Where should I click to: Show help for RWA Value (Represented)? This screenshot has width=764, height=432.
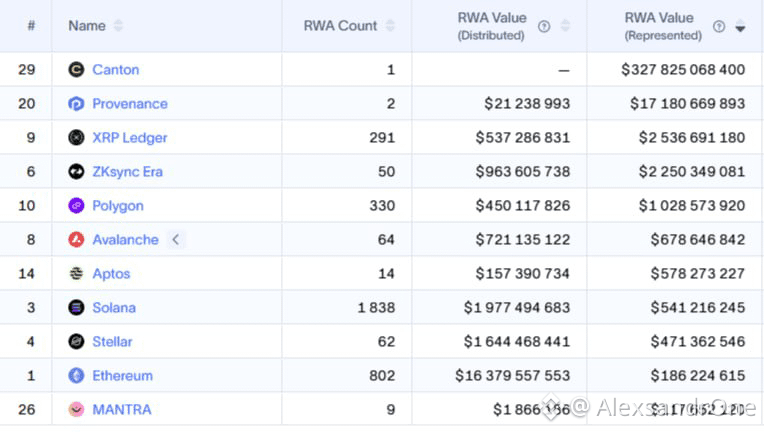pyautogui.click(x=719, y=26)
